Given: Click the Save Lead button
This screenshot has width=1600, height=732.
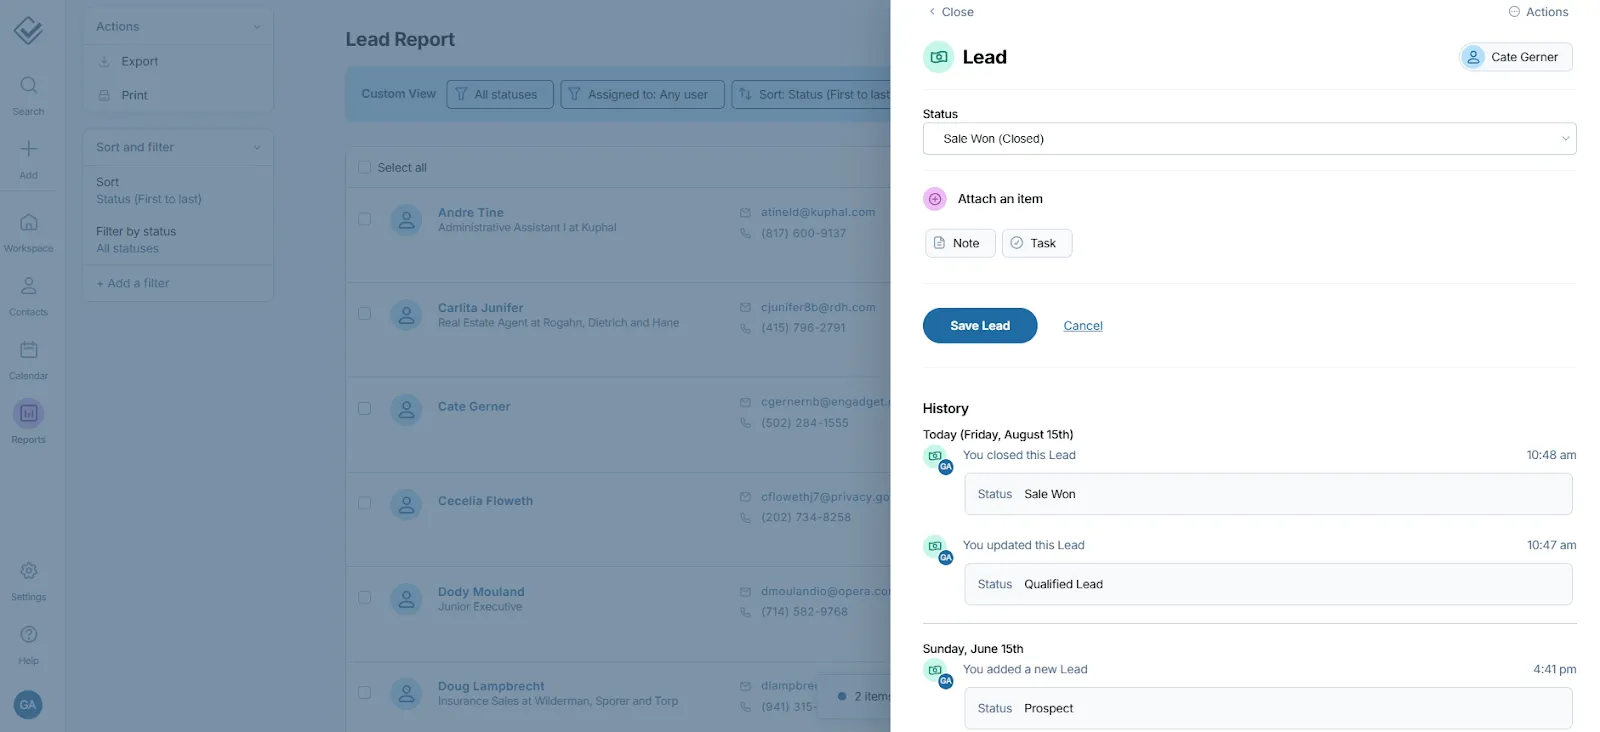Looking at the screenshot, I should (980, 326).
